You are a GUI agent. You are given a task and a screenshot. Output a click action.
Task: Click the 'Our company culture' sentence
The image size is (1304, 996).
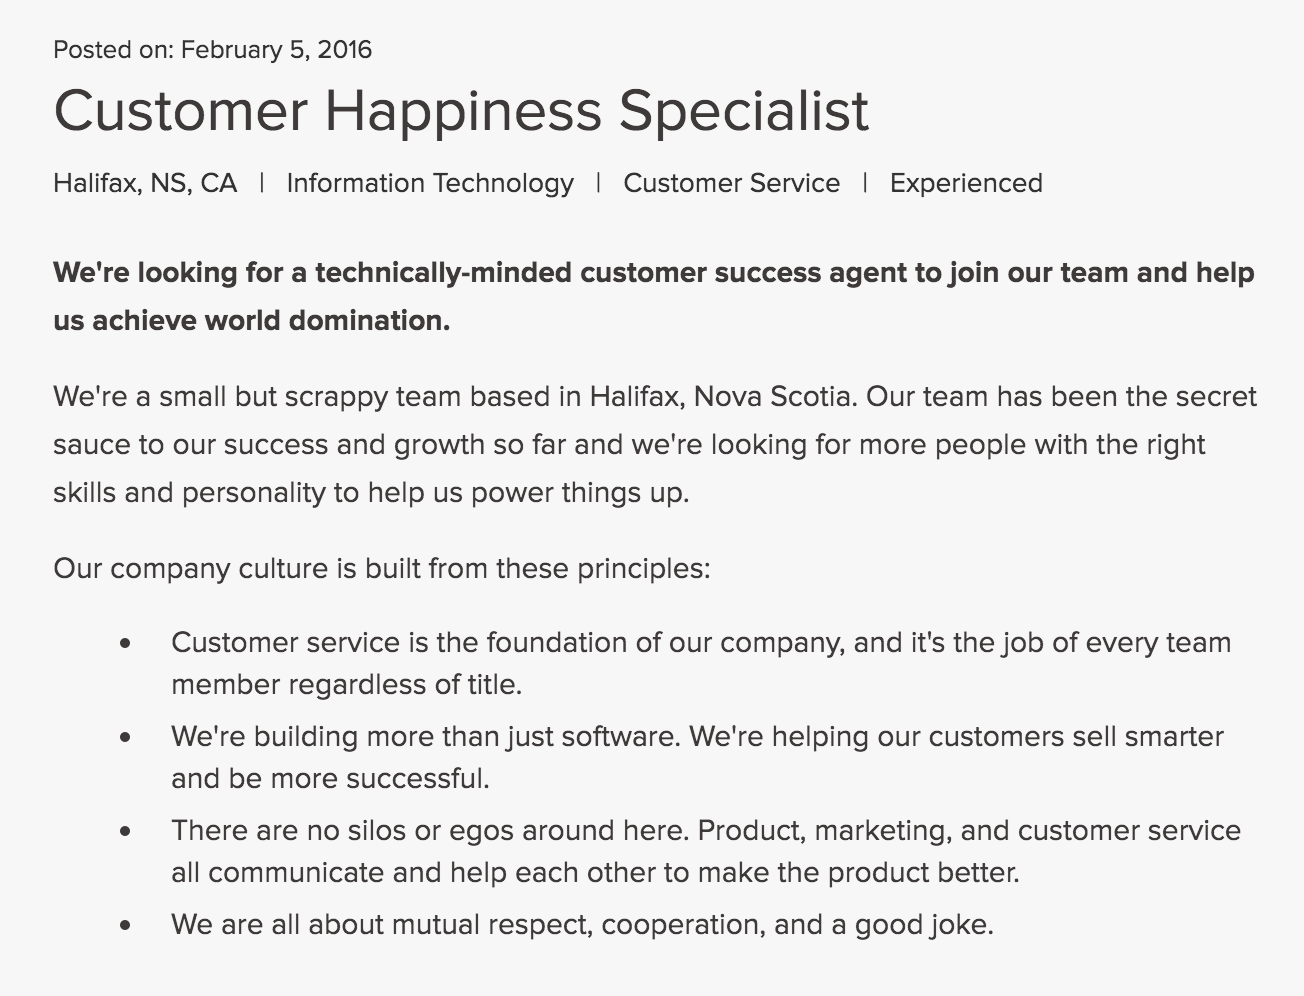[x=382, y=568]
